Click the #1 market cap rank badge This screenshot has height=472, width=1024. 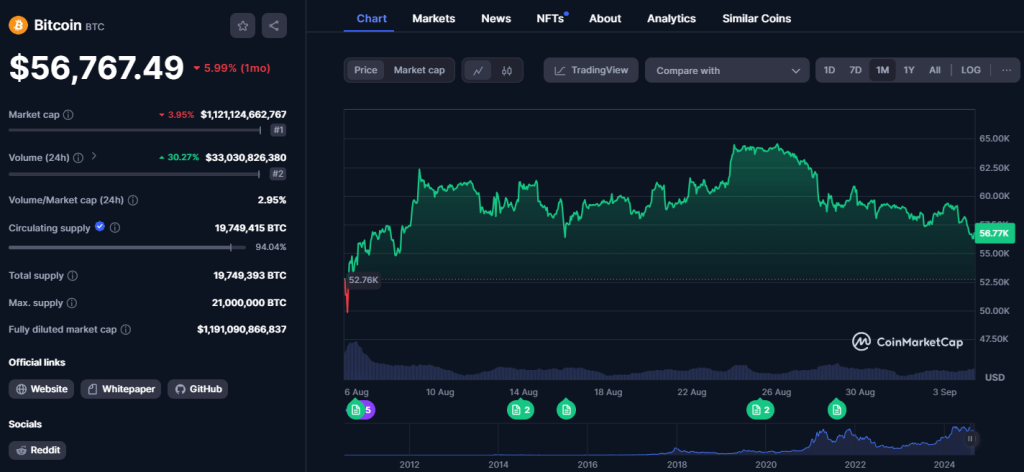pos(278,131)
